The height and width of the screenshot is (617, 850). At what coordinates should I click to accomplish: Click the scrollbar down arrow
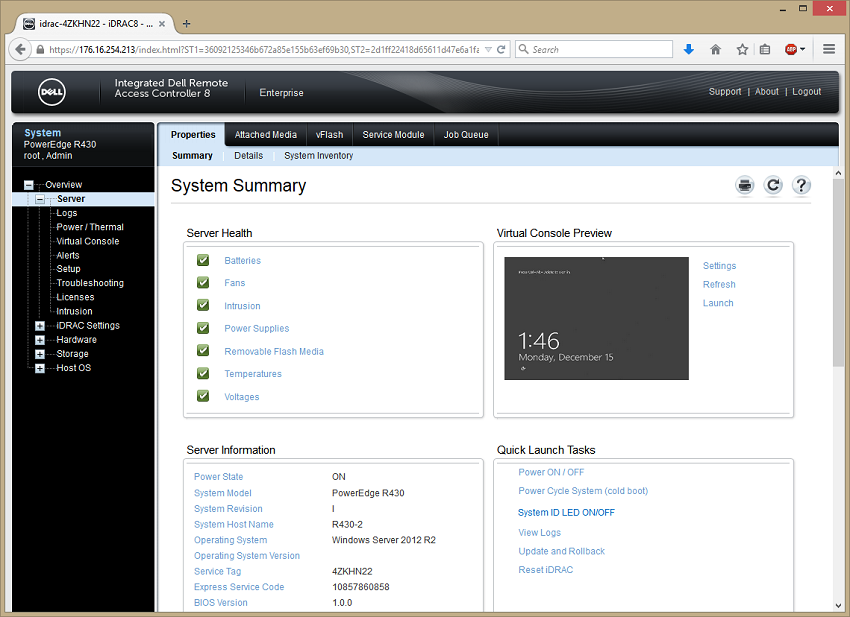(x=838, y=606)
